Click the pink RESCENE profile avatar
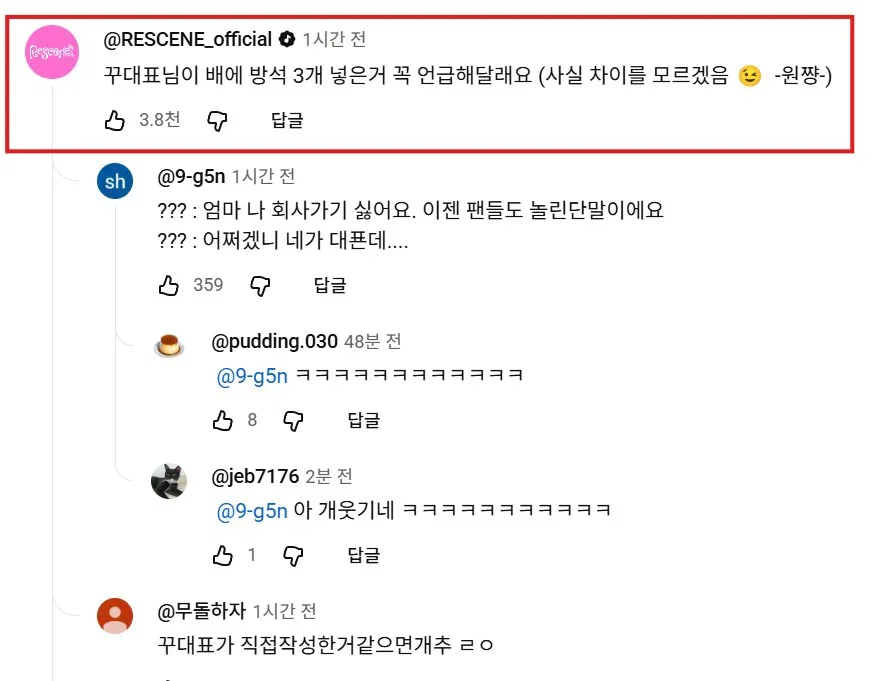Screen dimensions: 880x681 click(52, 52)
